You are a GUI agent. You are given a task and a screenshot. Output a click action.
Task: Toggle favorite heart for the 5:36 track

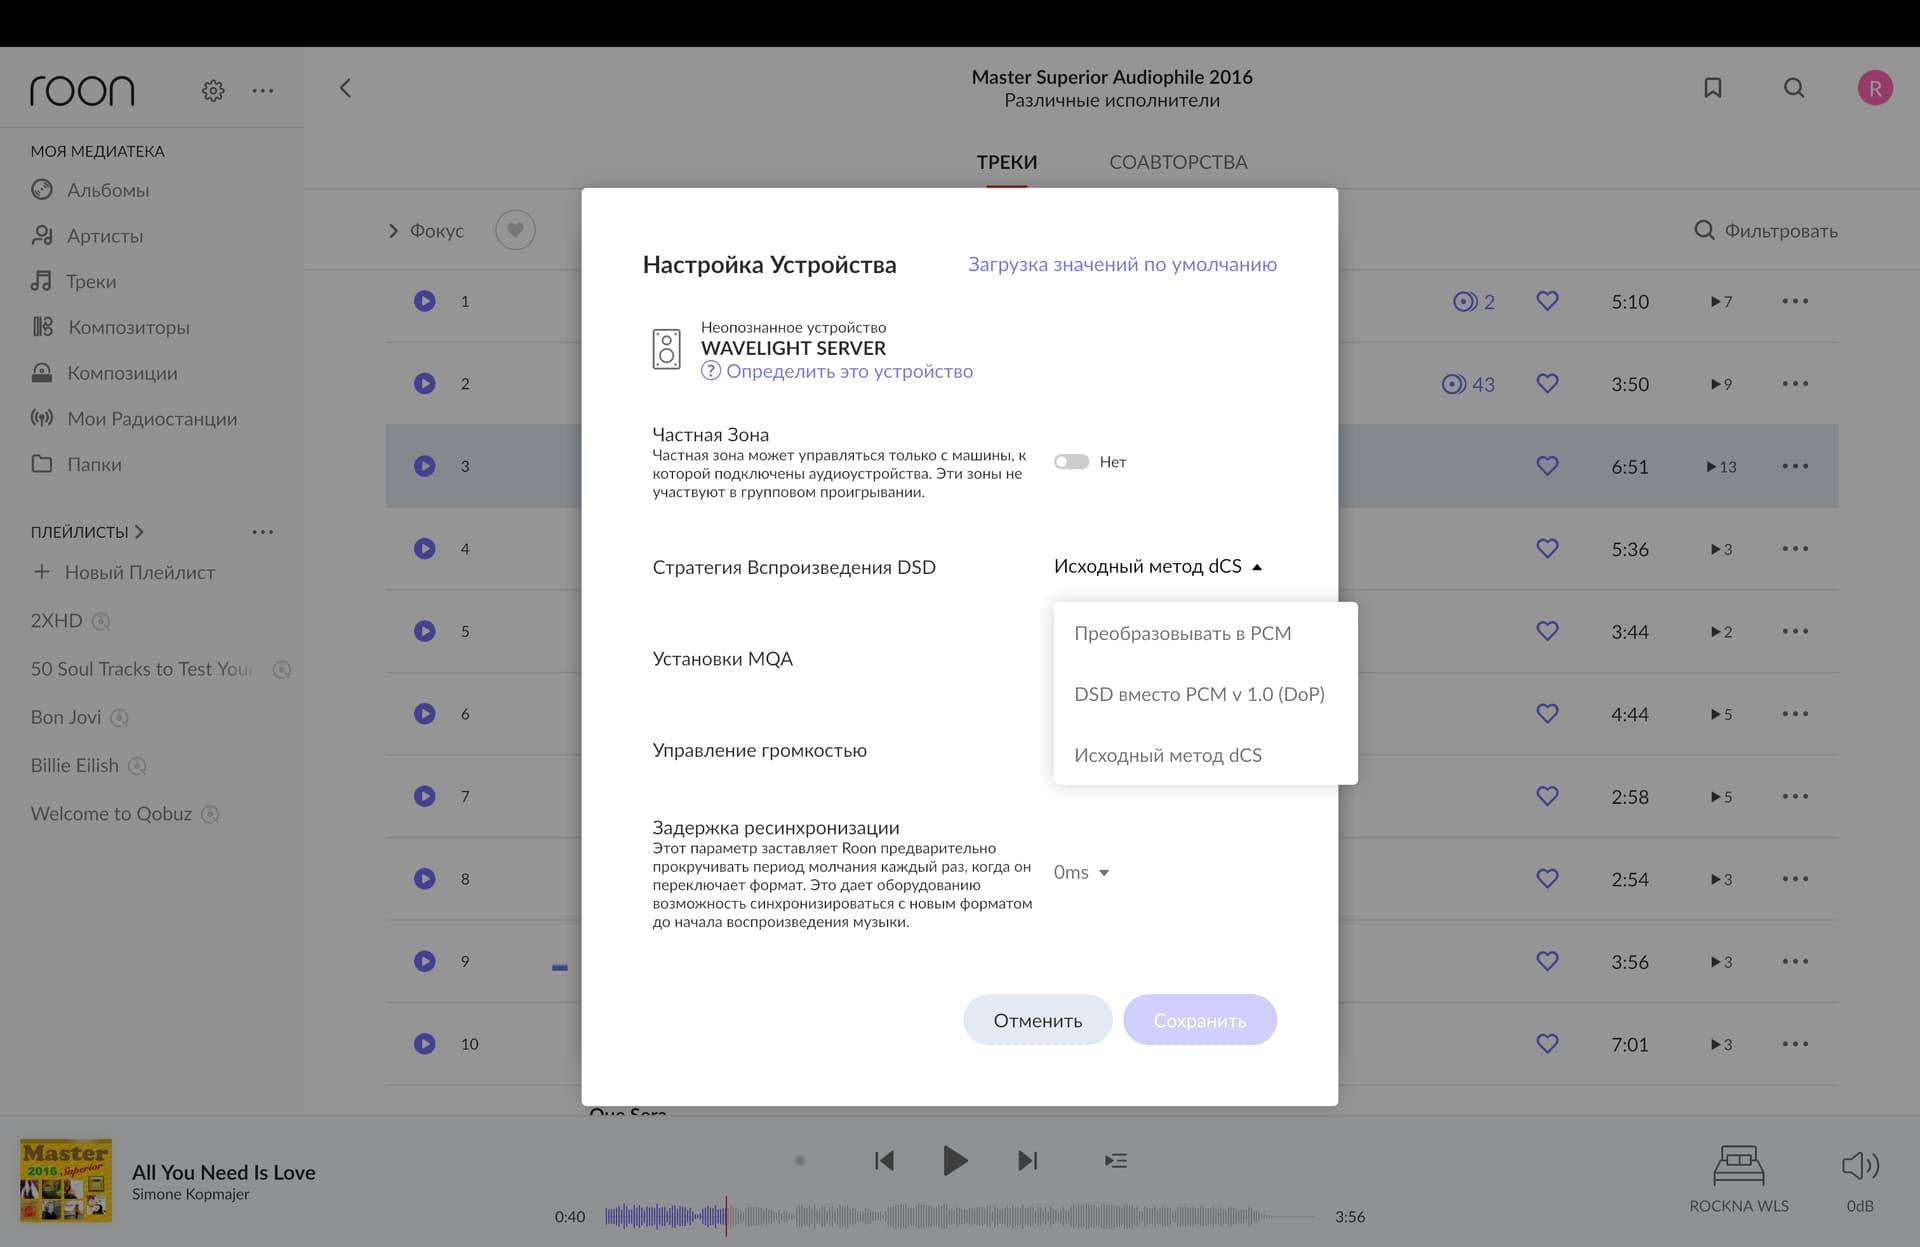click(1547, 548)
